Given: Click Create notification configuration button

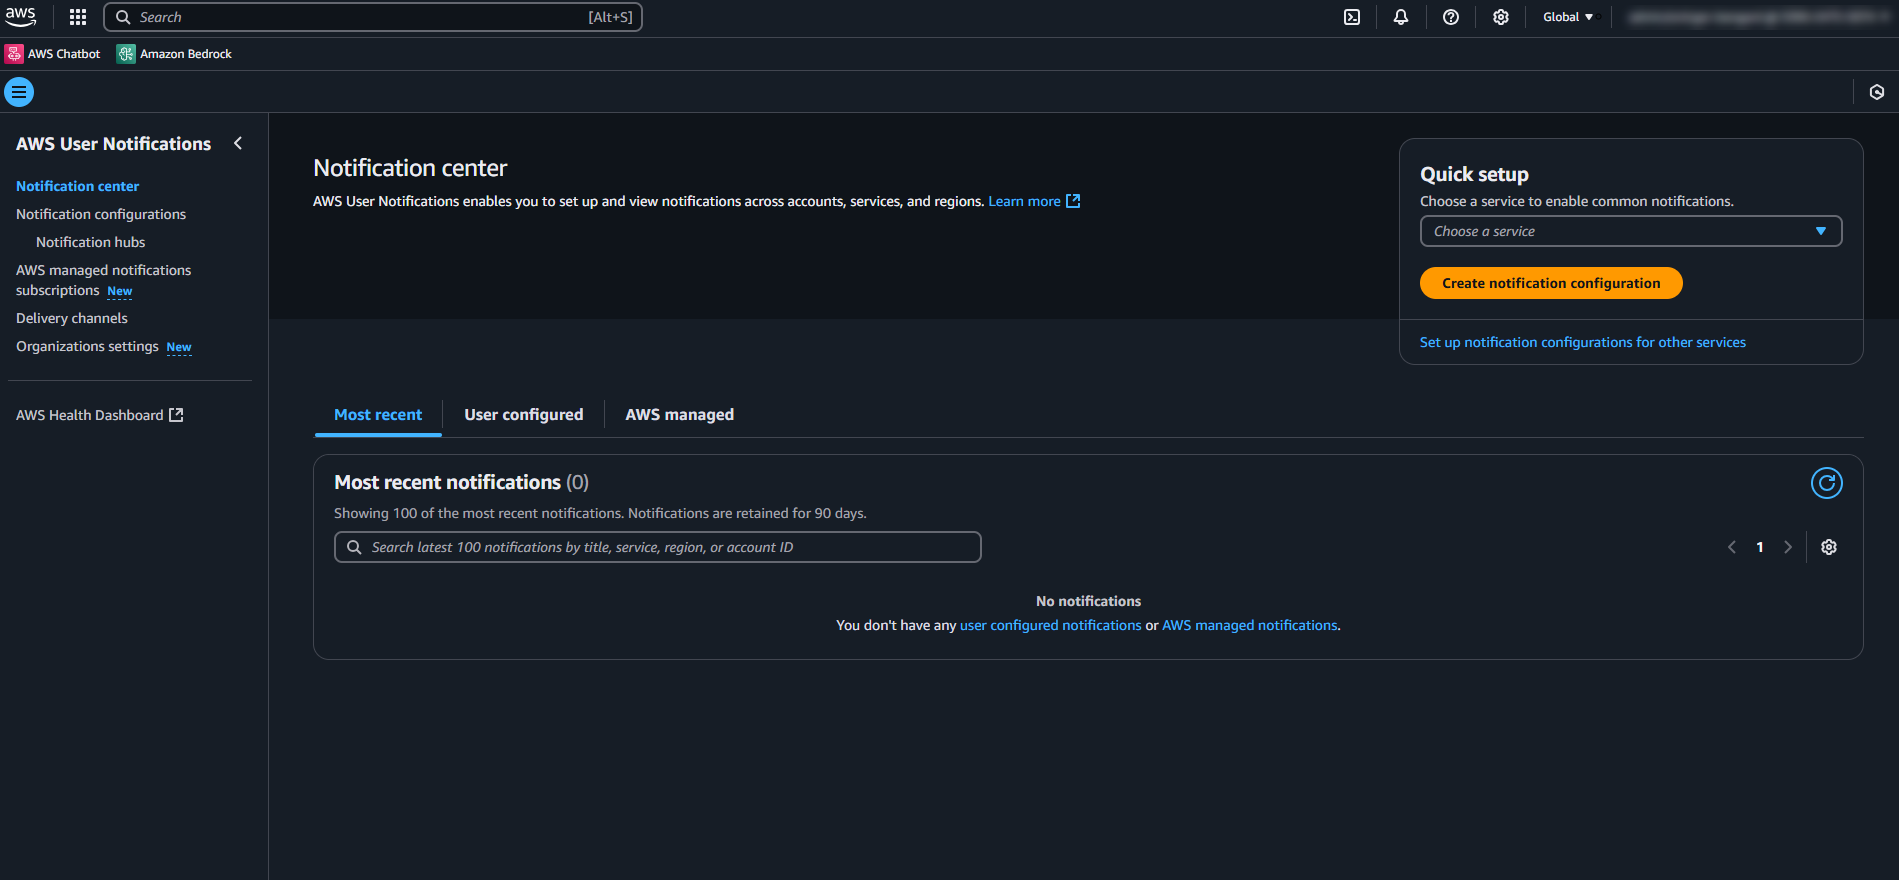Looking at the screenshot, I should tap(1551, 283).
